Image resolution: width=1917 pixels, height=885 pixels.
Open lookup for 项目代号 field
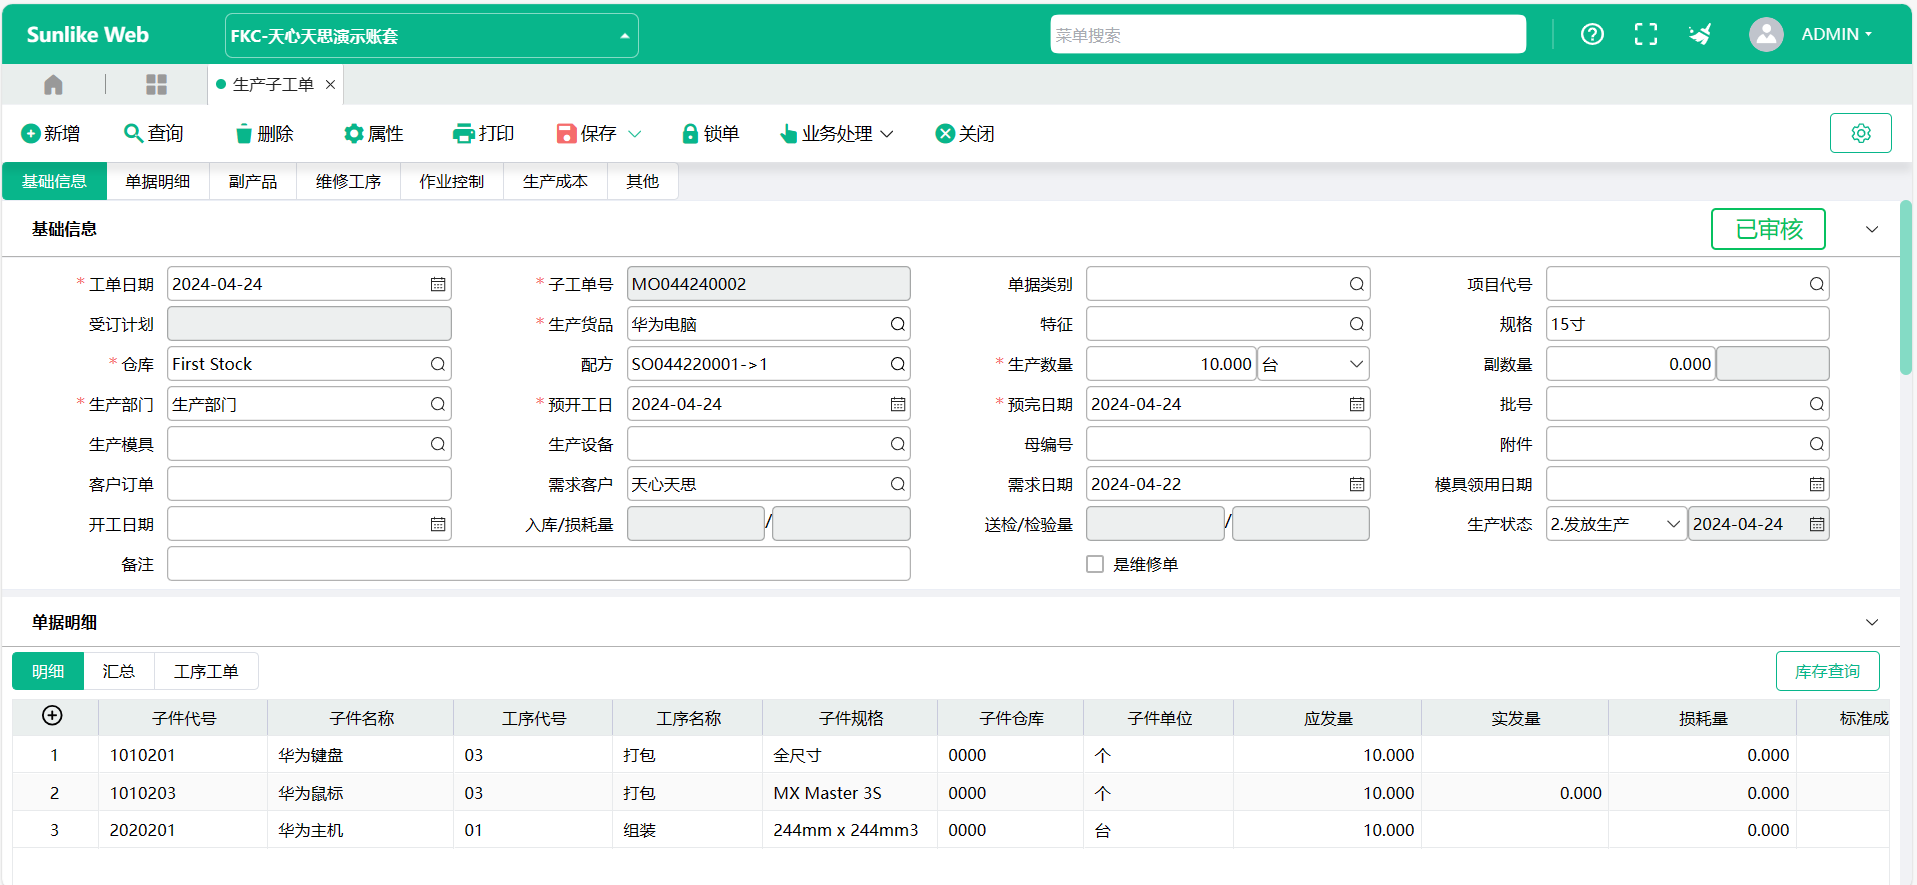click(x=1817, y=284)
